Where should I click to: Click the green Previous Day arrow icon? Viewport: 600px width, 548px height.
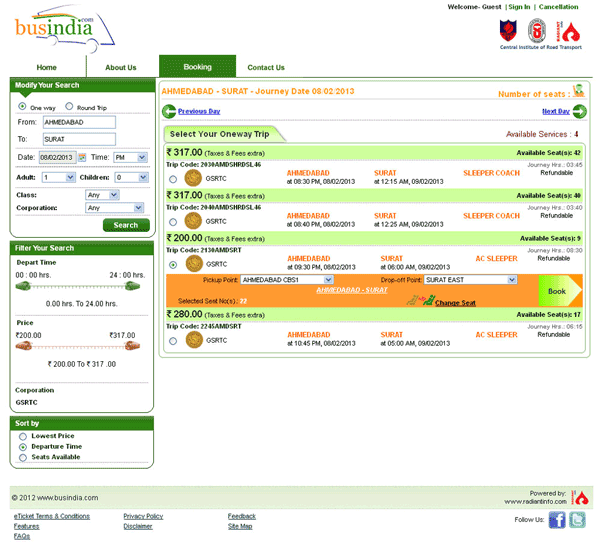tap(169, 111)
